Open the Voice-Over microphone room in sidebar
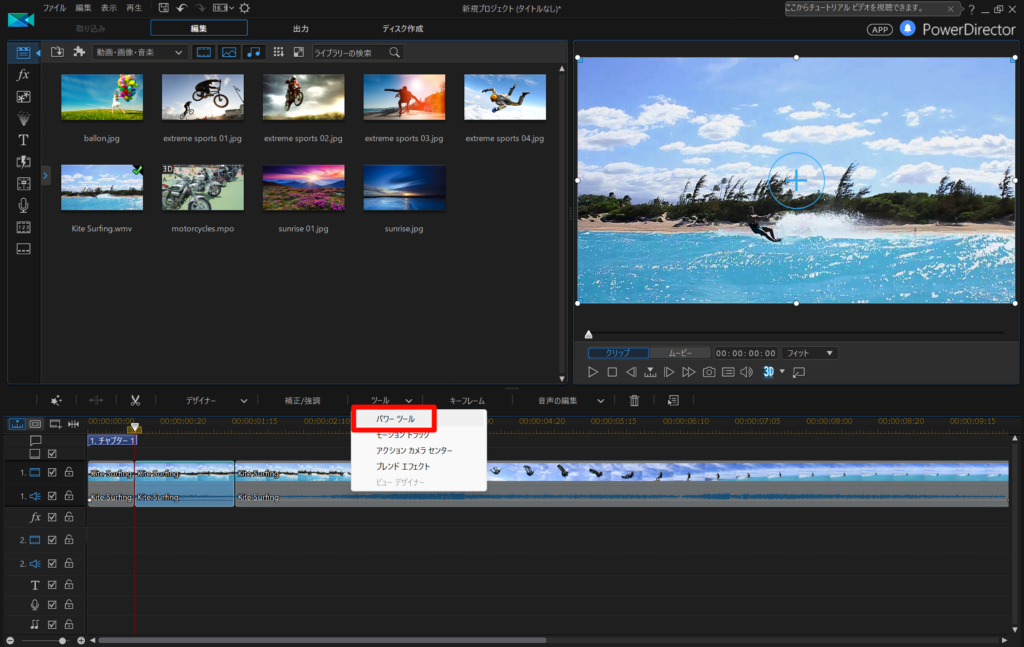 pyautogui.click(x=23, y=205)
